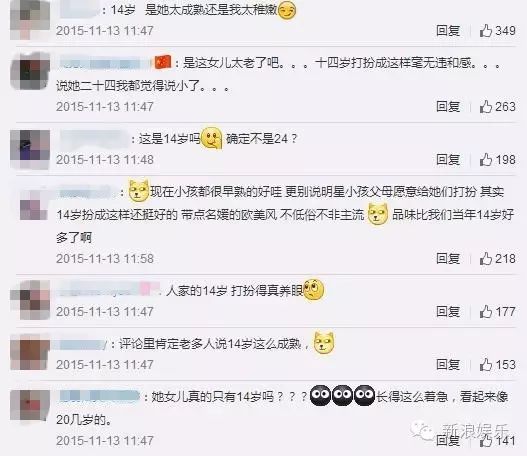Reply to the 177-like comment

pyautogui.click(x=448, y=312)
